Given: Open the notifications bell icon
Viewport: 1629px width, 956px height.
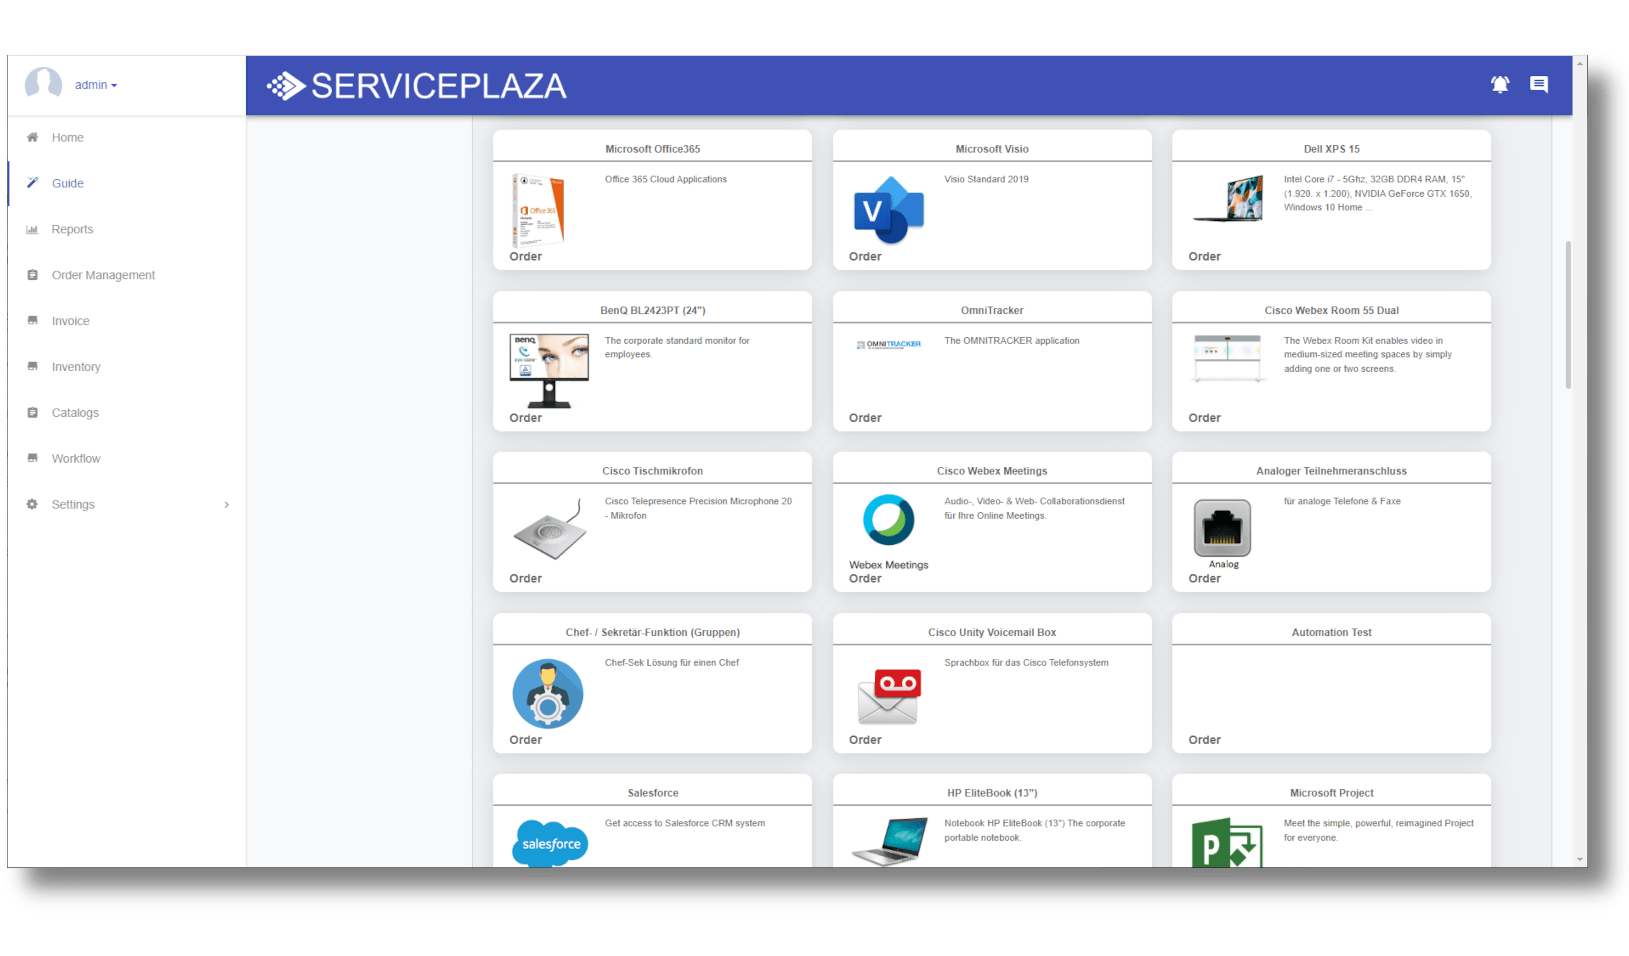Looking at the screenshot, I should tap(1499, 85).
